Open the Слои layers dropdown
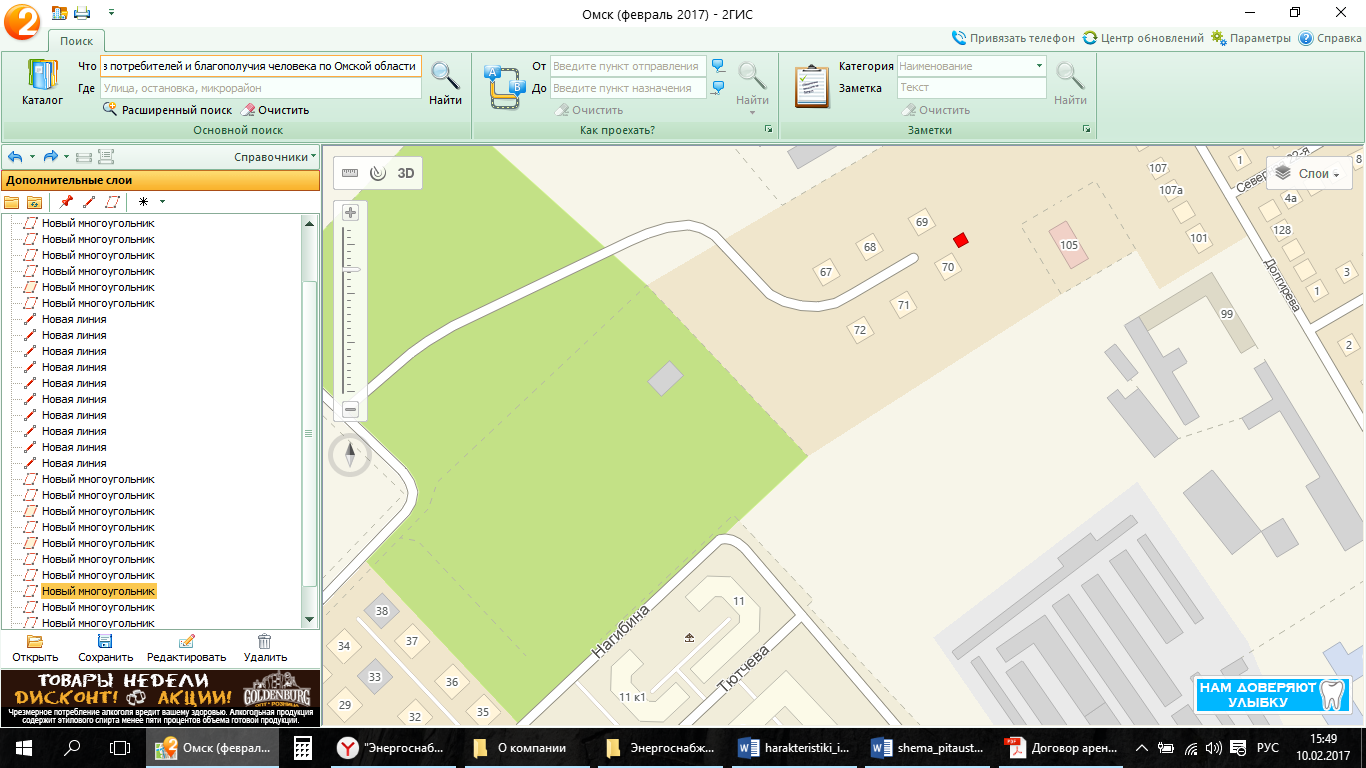The image size is (1366, 768). click(1309, 173)
